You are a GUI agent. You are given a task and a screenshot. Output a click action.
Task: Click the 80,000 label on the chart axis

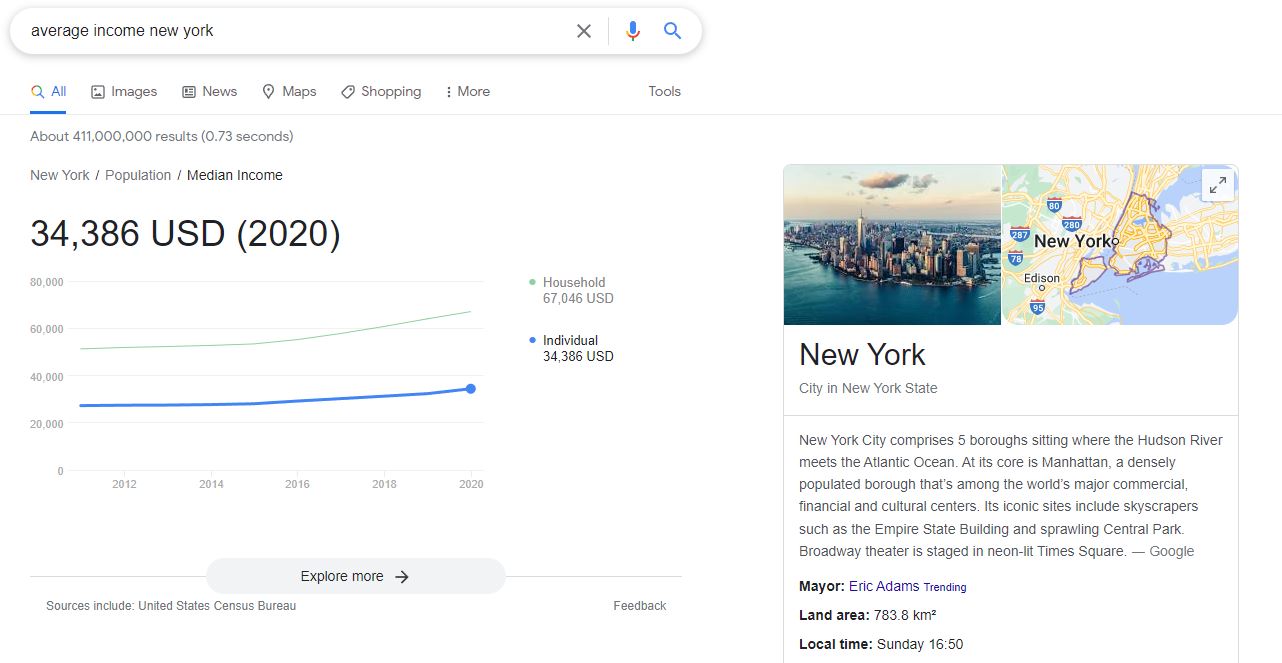tap(47, 283)
